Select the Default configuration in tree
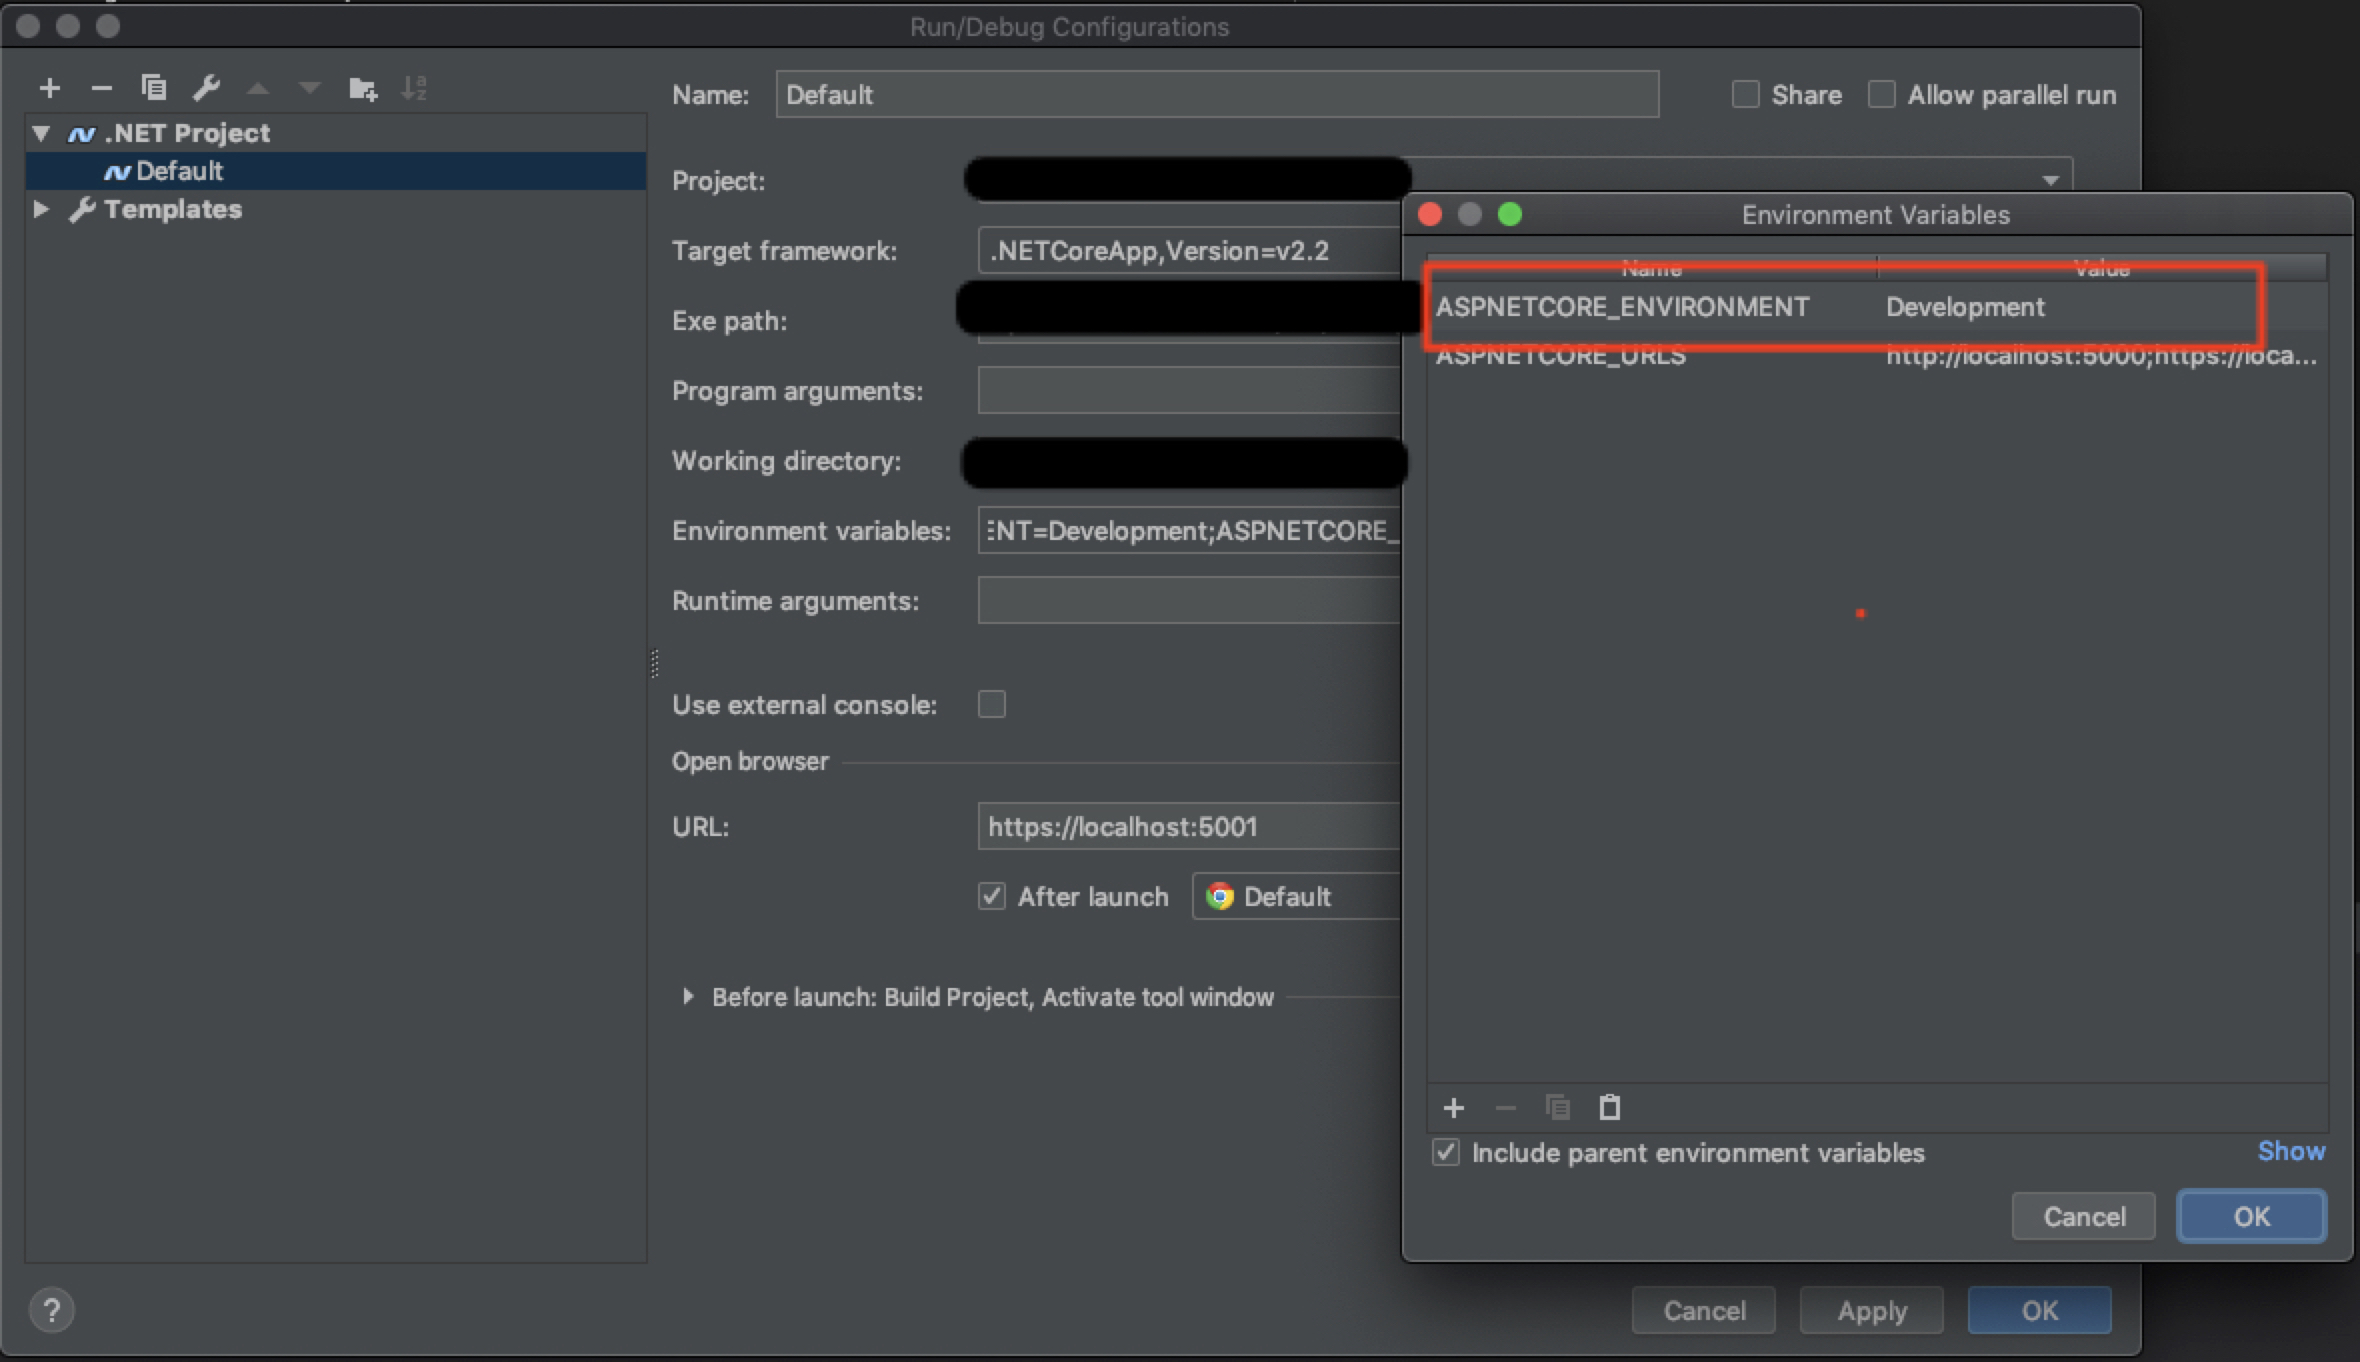 coord(180,171)
